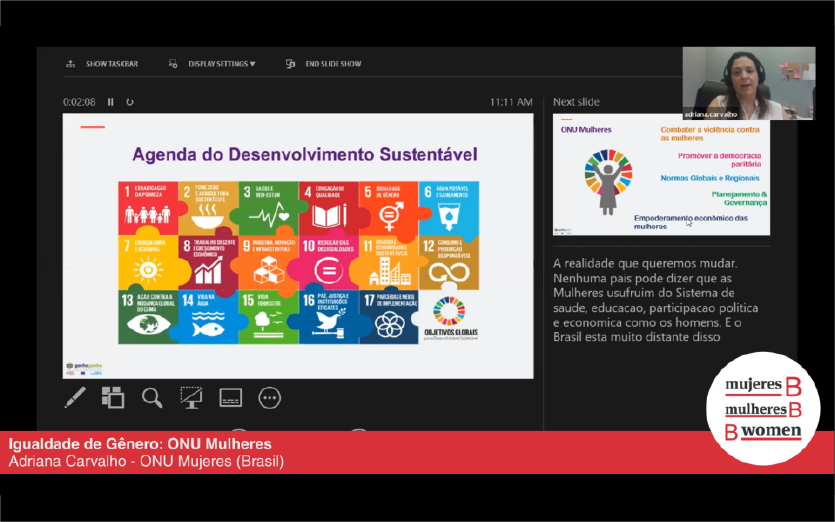Click SDG tile 13 Ação Contra a Mudança do Clima

149,317
